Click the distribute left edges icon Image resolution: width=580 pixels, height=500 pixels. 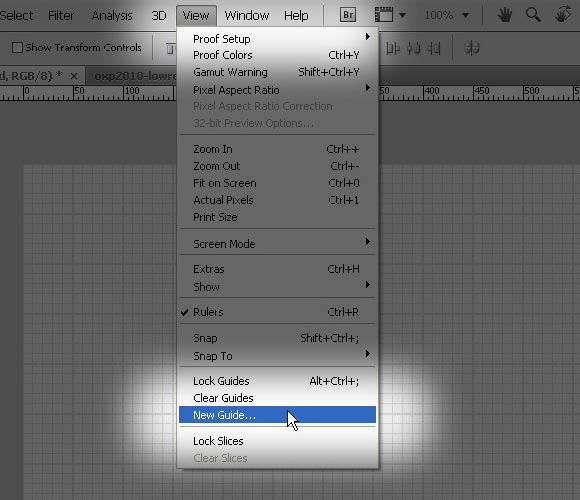(x=393, y=48)
